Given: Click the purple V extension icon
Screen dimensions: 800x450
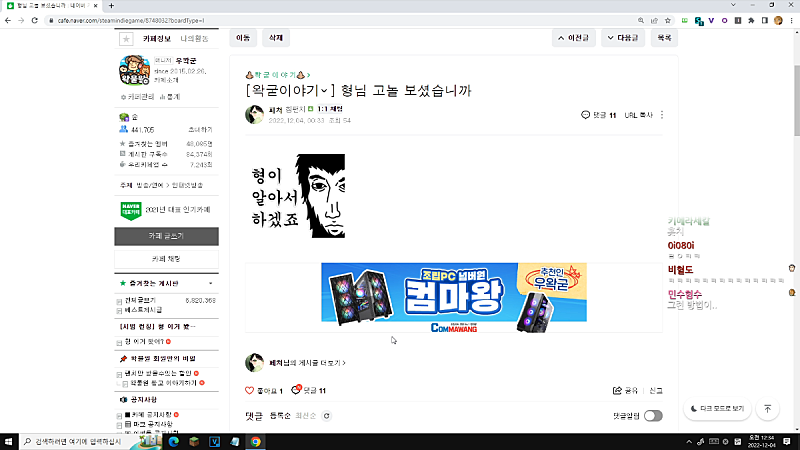Looking at the screenshot, I should pyautogui.click(x=711, y=20).
